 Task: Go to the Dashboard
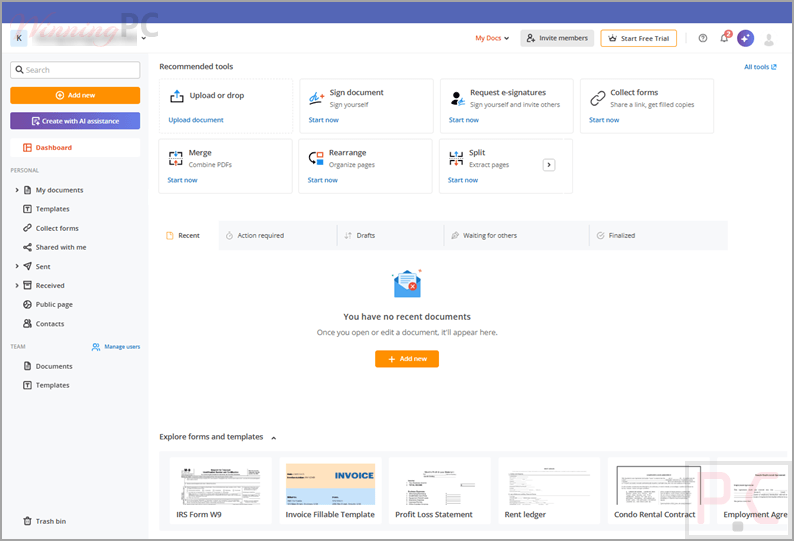click(75, 147)
